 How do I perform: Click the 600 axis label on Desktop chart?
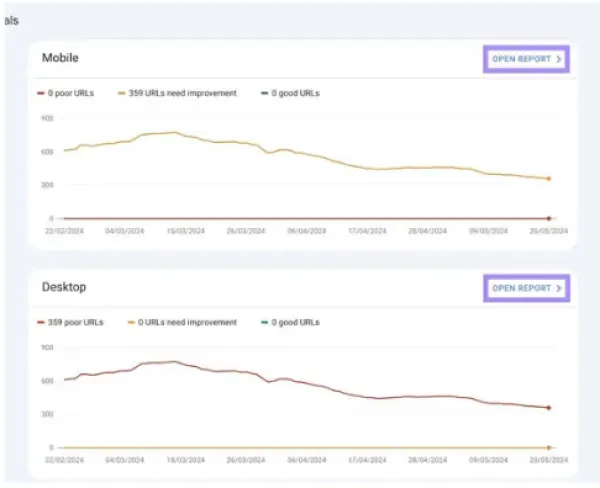47,381
